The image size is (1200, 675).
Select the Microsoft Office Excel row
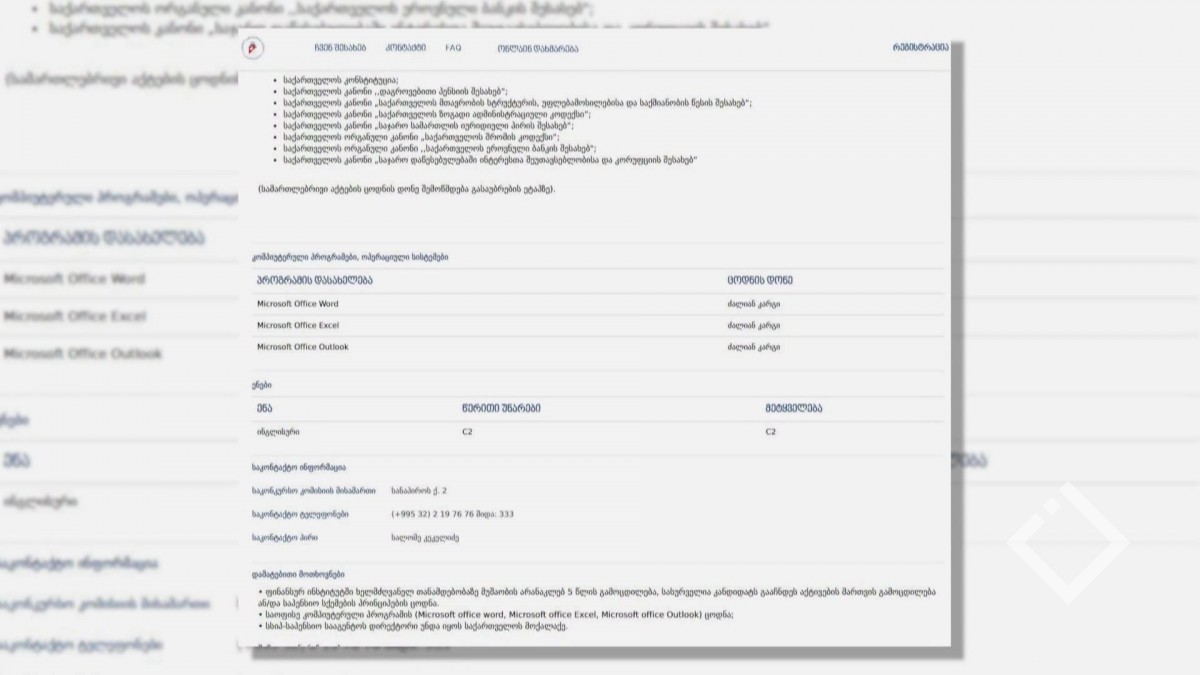298,326
